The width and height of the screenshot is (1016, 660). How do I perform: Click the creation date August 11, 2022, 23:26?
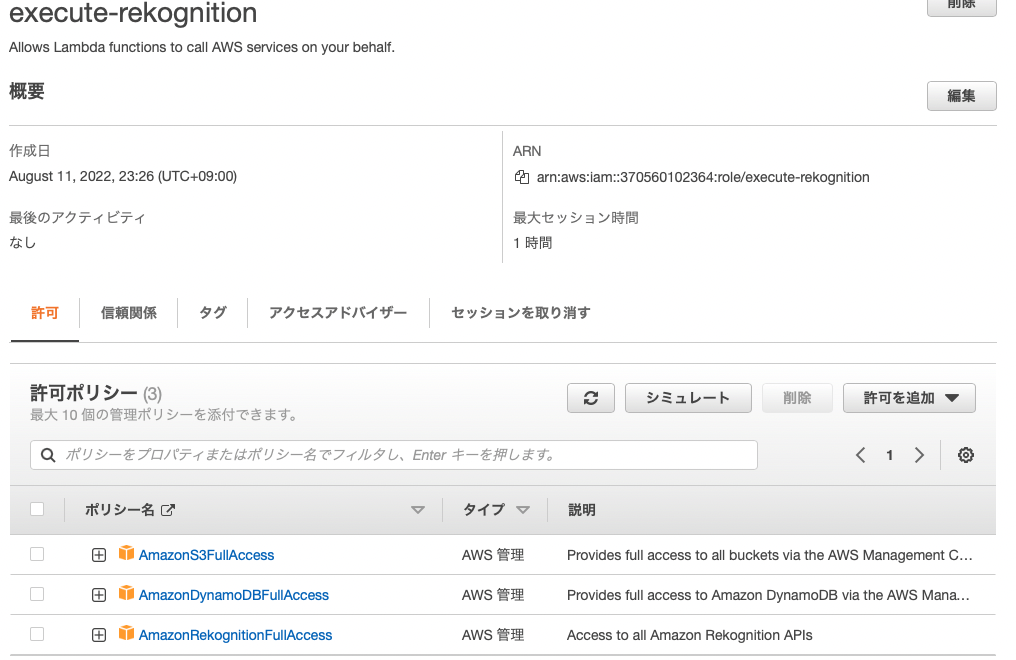pos(123,176)
